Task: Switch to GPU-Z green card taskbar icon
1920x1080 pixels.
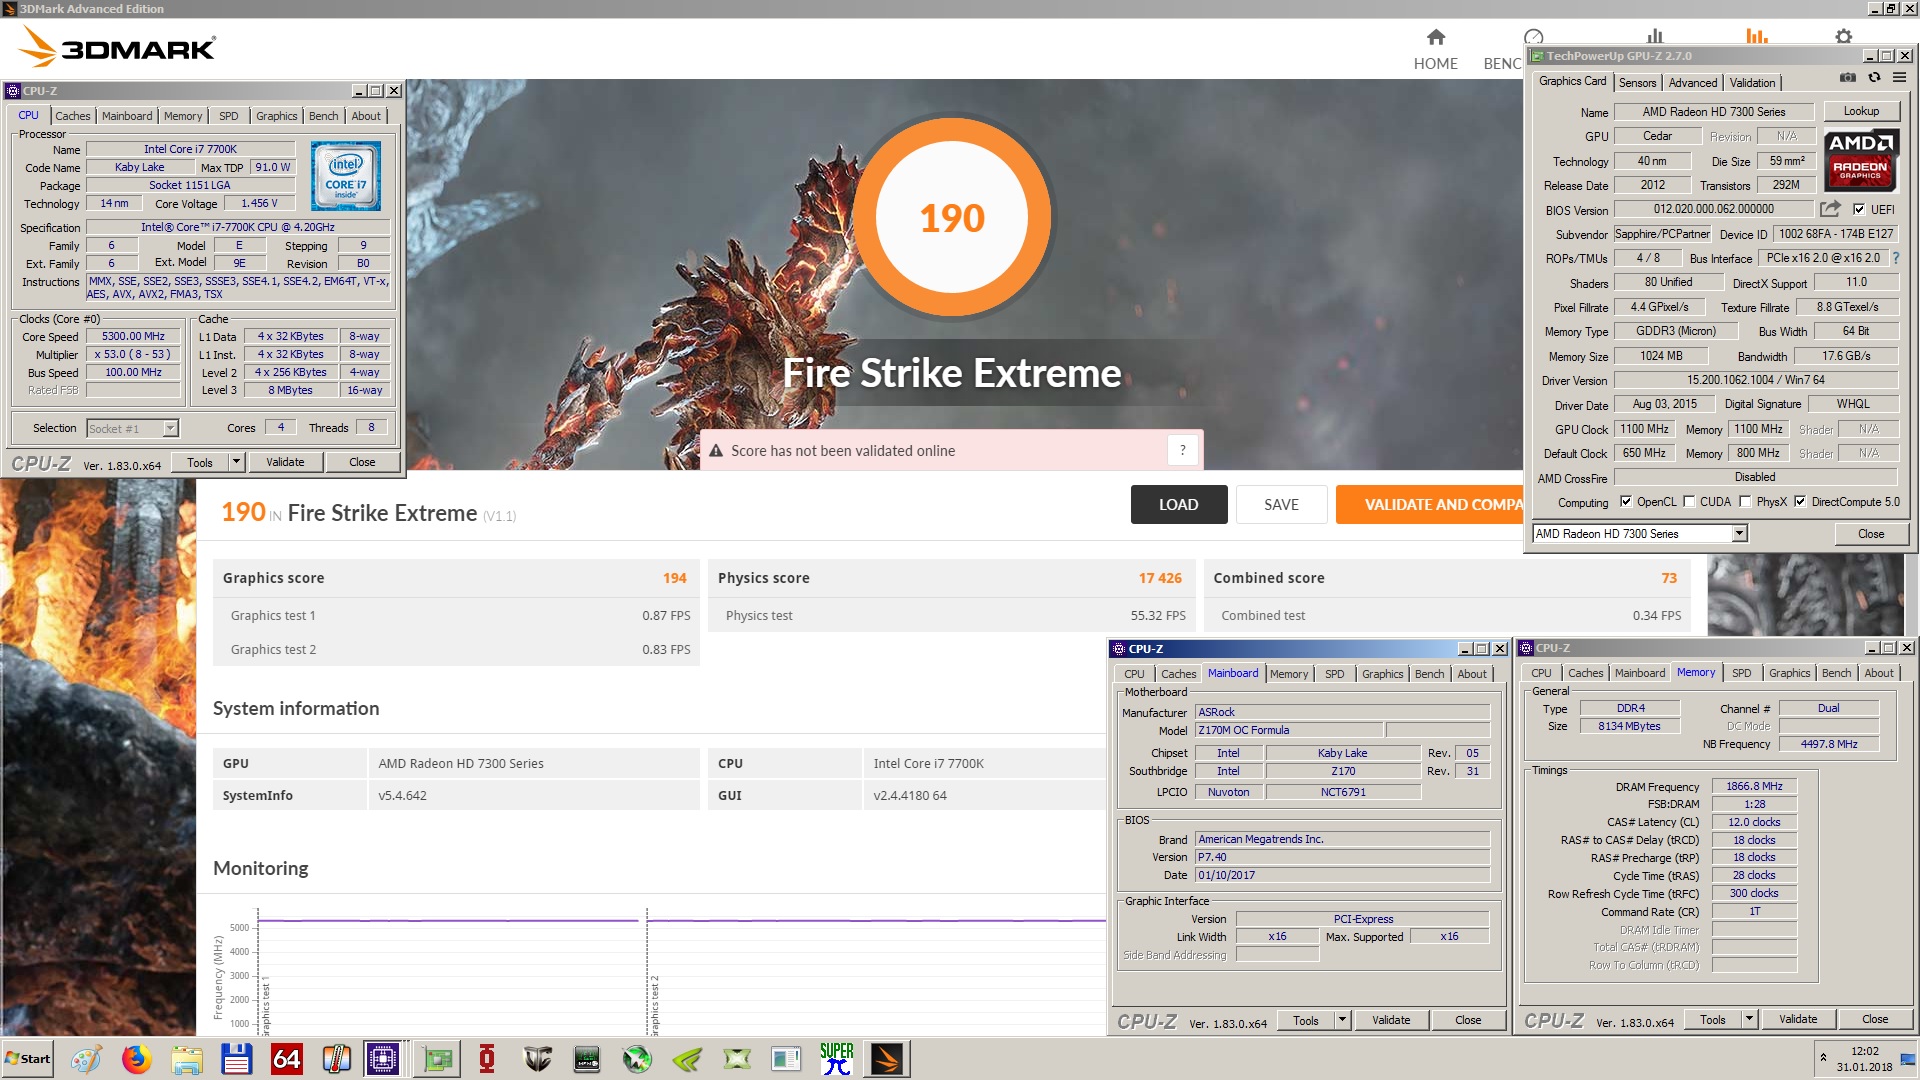Action: coord(437,1059)
